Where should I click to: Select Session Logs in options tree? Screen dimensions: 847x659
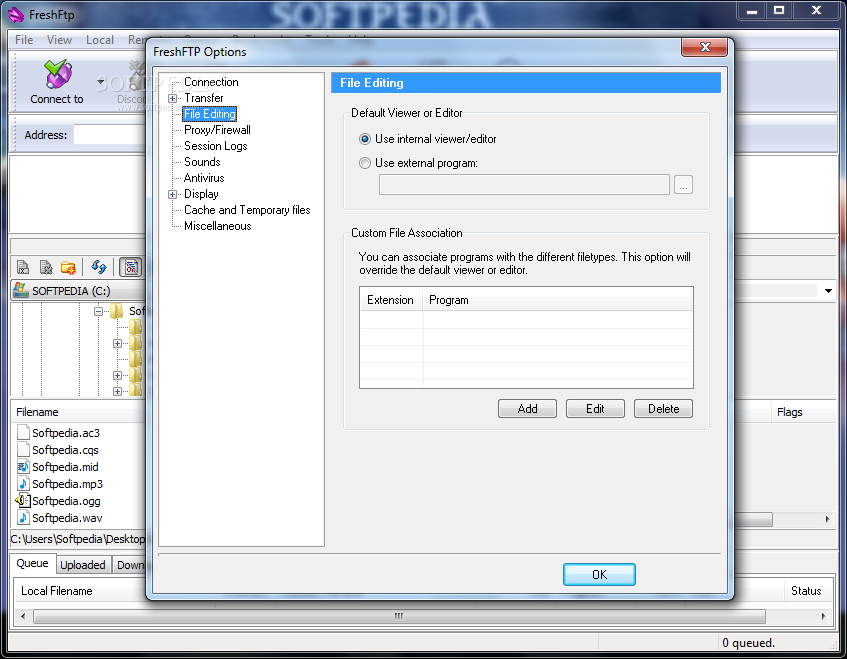pyautogui.click(x=216, y=146)
